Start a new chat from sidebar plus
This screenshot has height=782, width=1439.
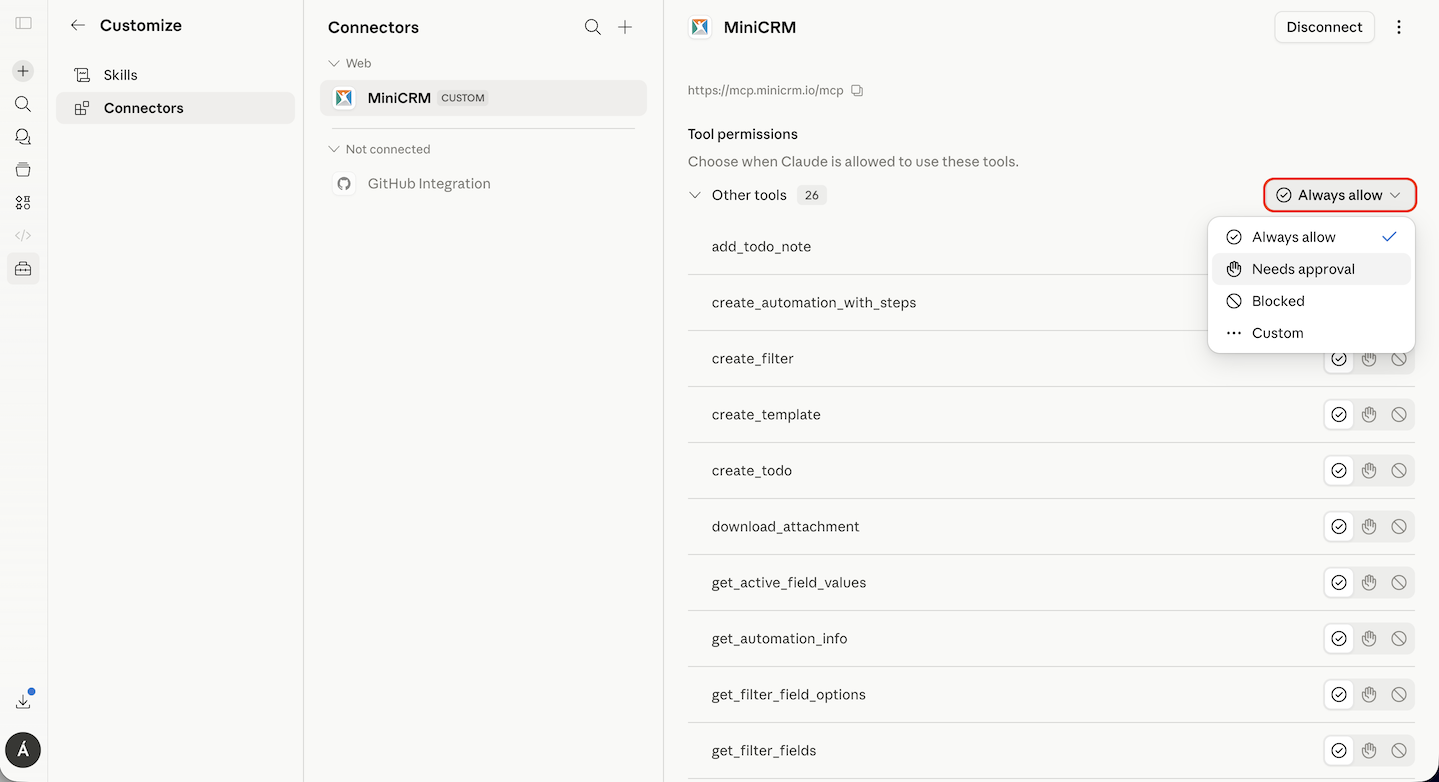[23, 71]
